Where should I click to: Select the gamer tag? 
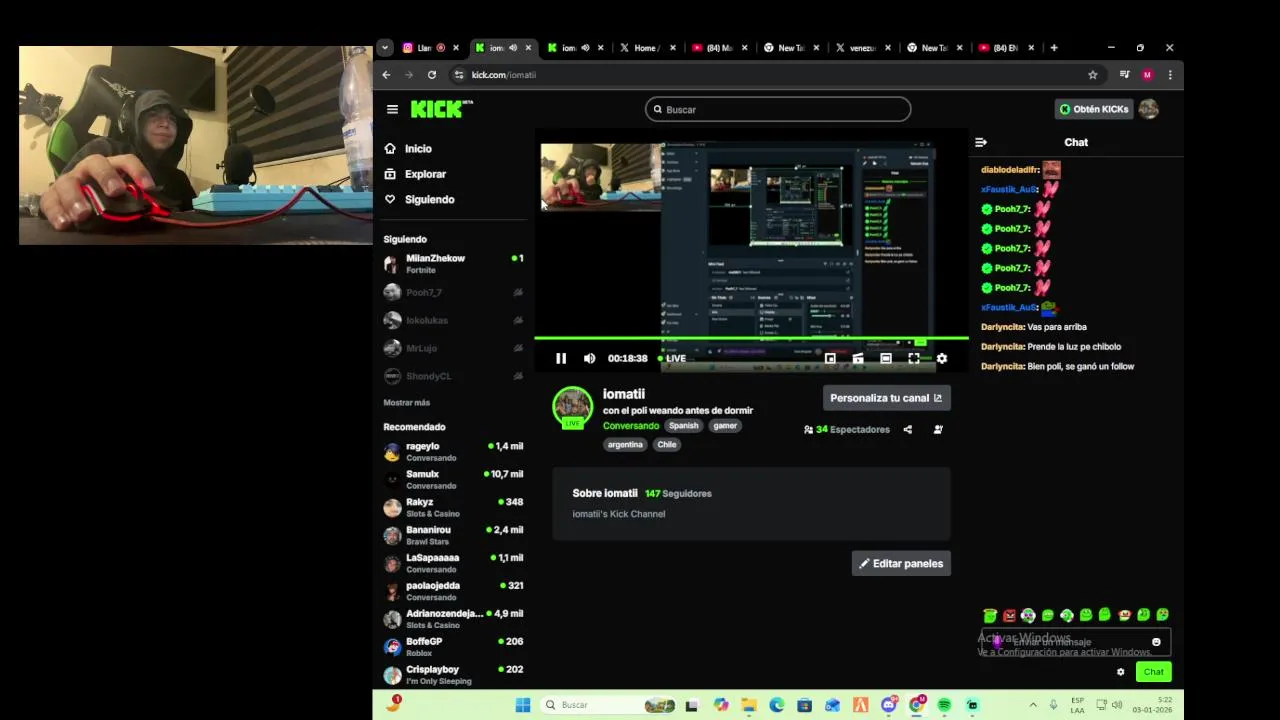pyautogui.click(x=725, y=426)
